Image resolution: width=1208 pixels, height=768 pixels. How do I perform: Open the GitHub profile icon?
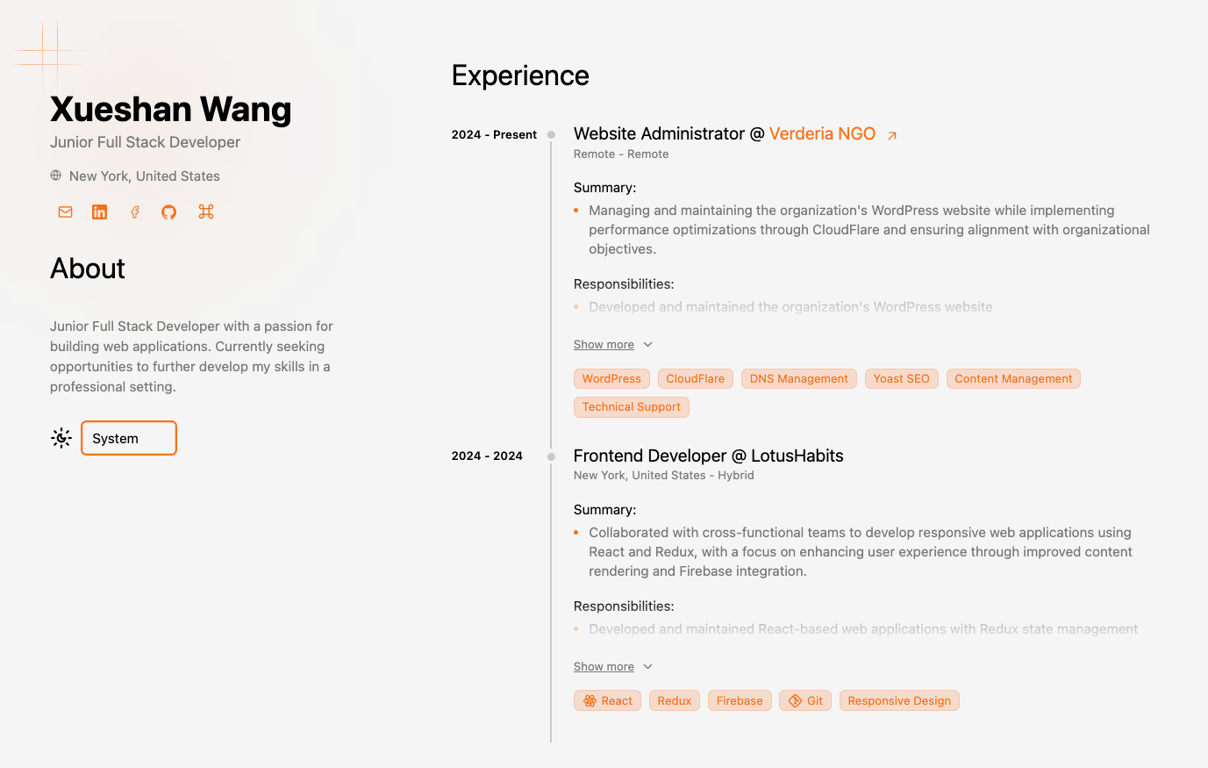(x=169, y=212)
